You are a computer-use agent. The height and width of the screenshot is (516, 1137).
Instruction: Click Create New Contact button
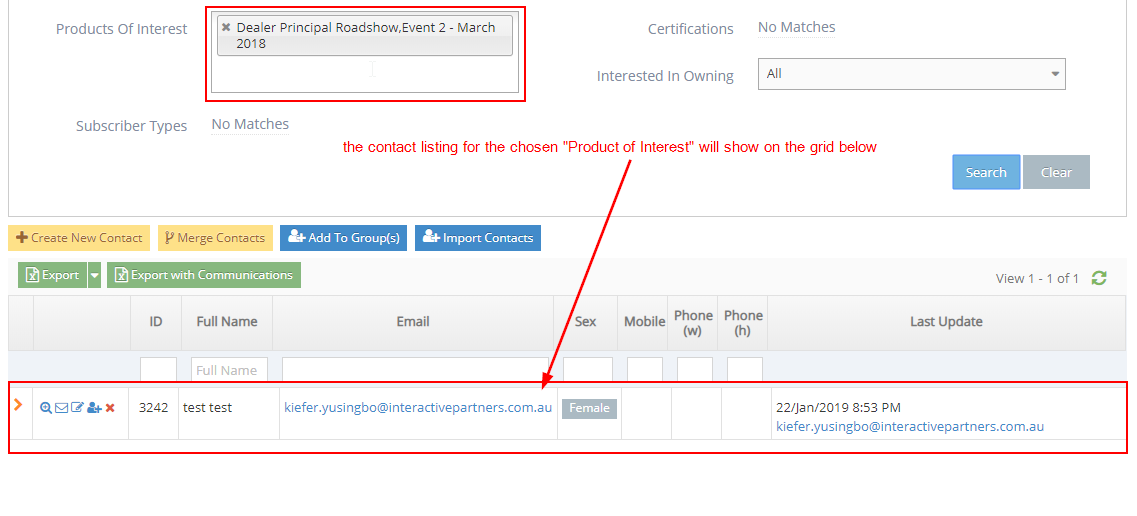click(79, 238)
